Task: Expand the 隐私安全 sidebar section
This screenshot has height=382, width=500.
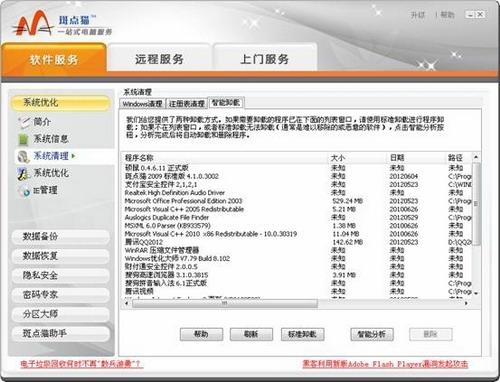Action: coord(61,275)
